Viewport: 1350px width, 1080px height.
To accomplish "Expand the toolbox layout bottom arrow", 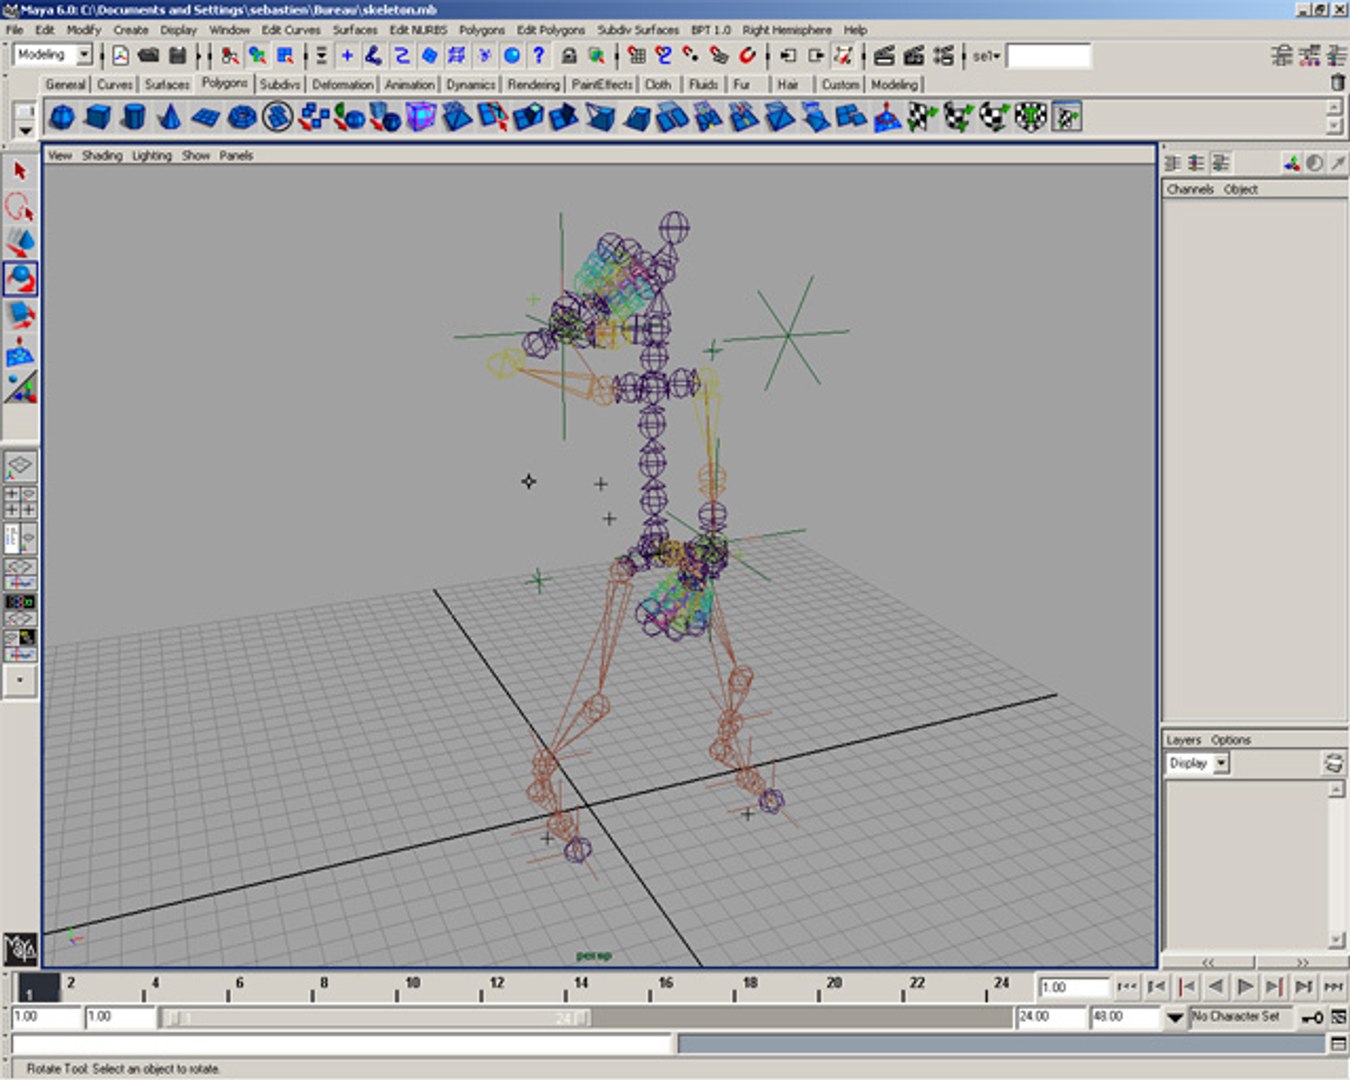I will click(x=20, y=680).
